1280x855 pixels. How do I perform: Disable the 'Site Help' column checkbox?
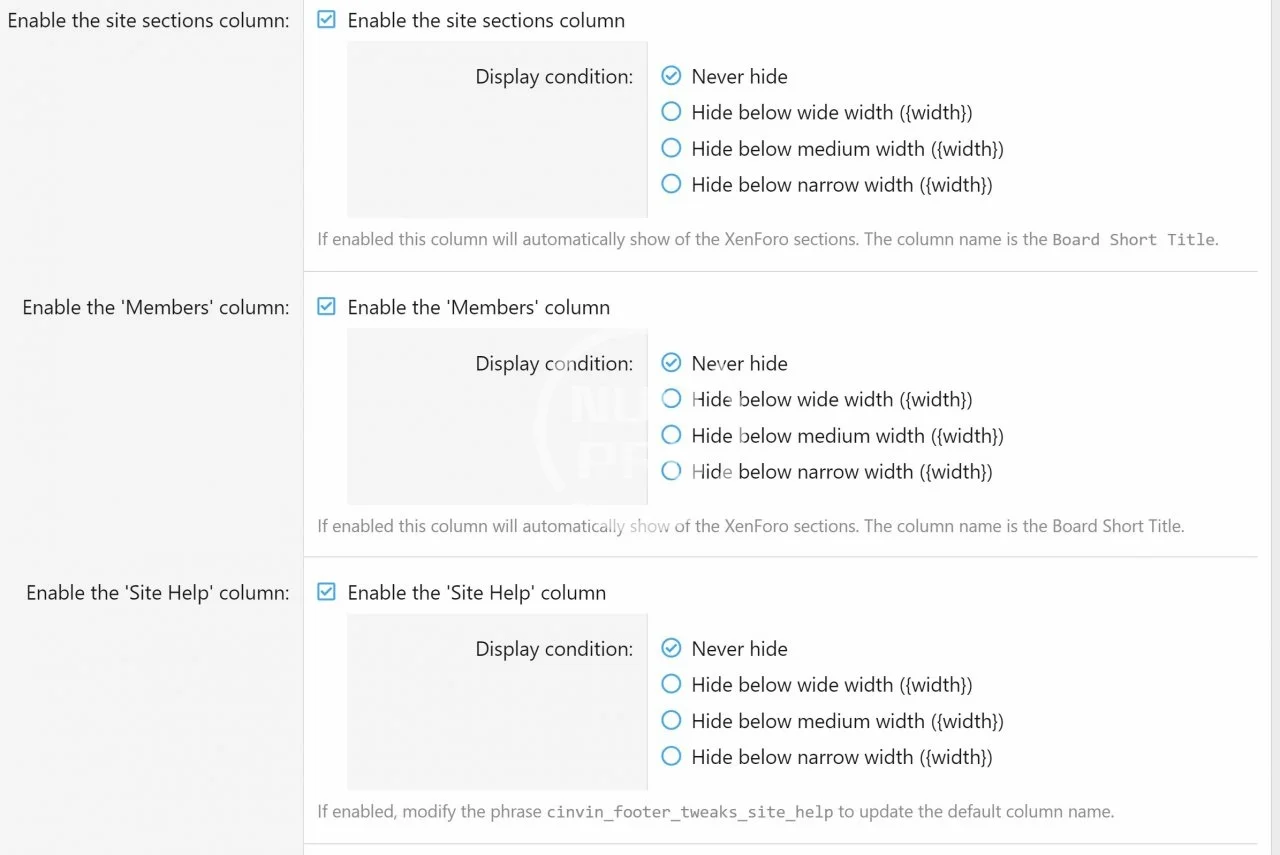pos(326,592)
